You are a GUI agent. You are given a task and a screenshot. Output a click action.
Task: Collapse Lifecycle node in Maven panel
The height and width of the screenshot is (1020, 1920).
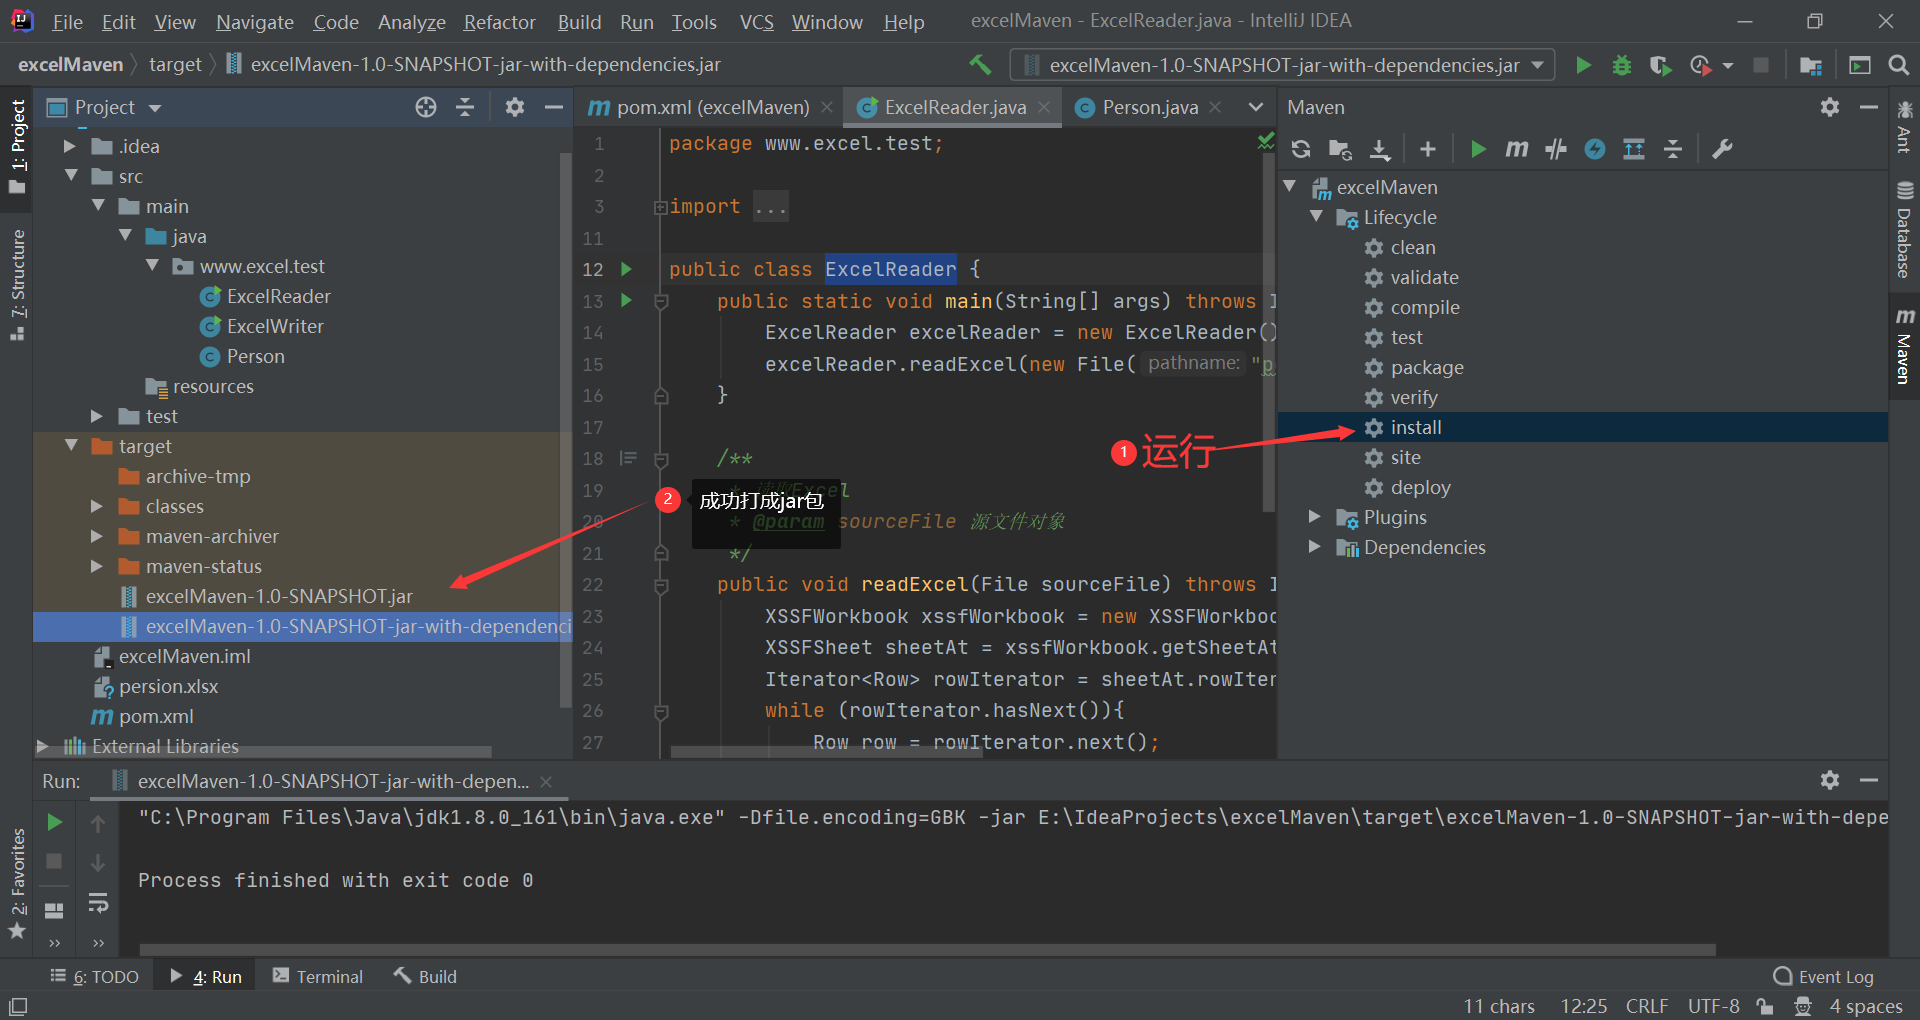[1315, 217]
